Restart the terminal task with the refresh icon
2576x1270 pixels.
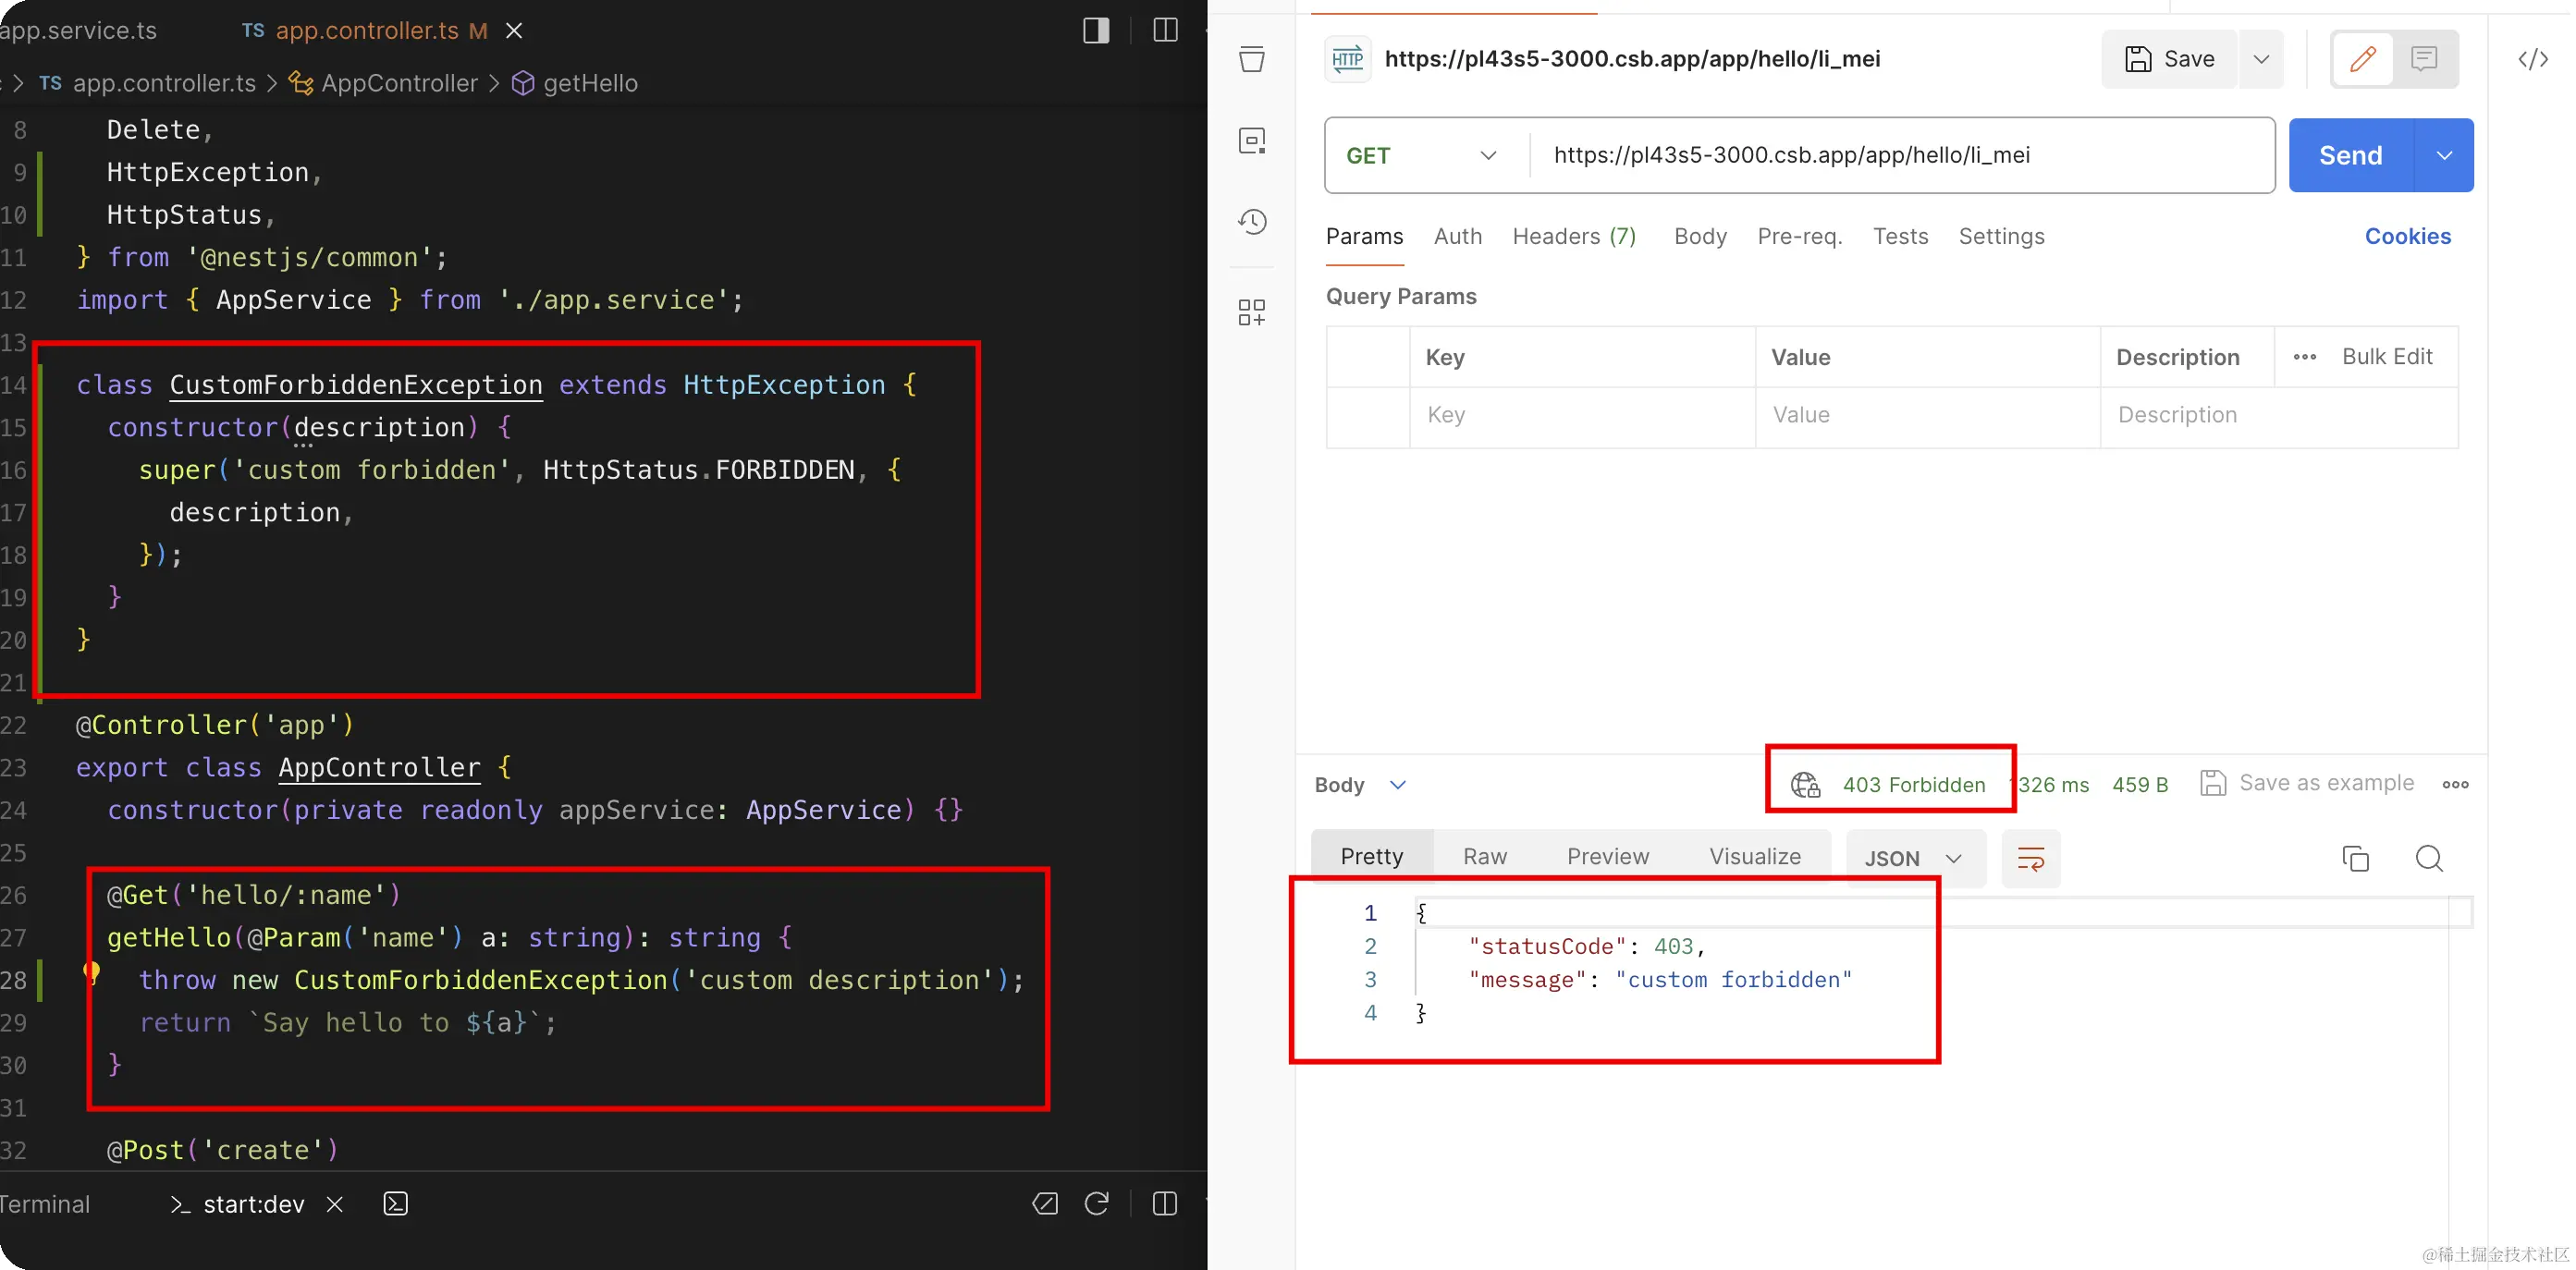tap(1097, 1203)
